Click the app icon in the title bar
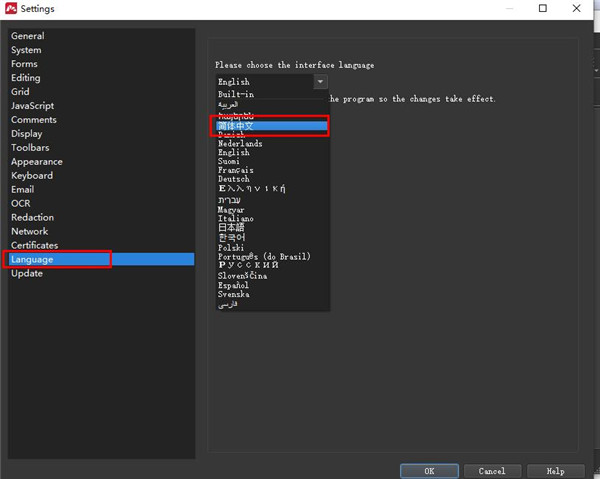The width and height of the screenshot is (600, 479). (11, 9)
